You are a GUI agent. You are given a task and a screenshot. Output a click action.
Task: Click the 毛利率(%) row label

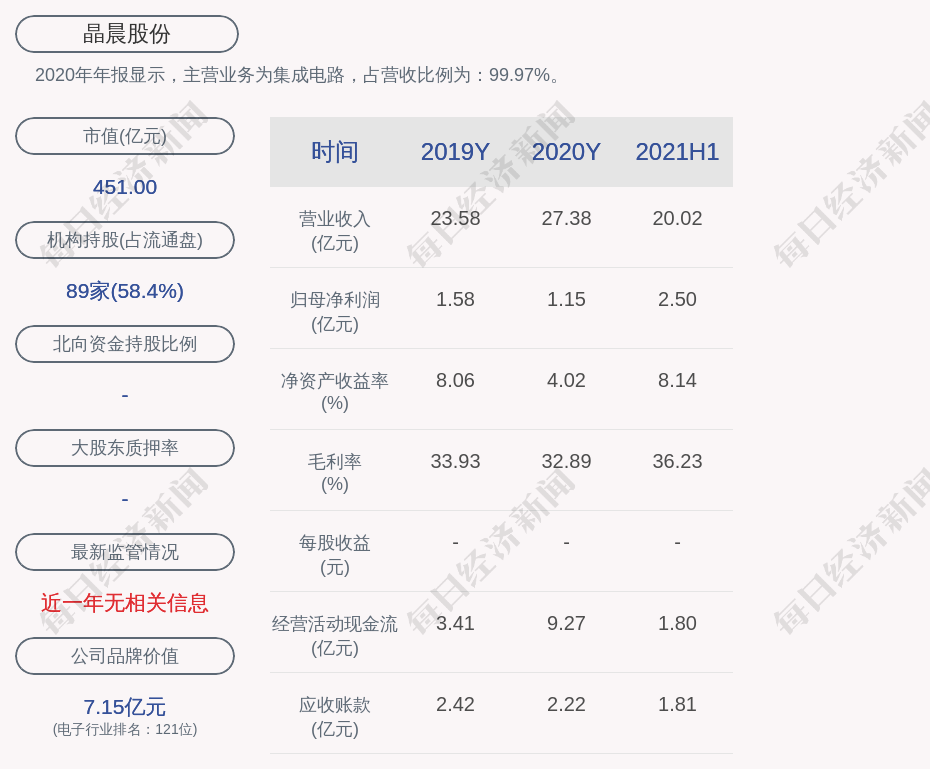pos(335,473)
